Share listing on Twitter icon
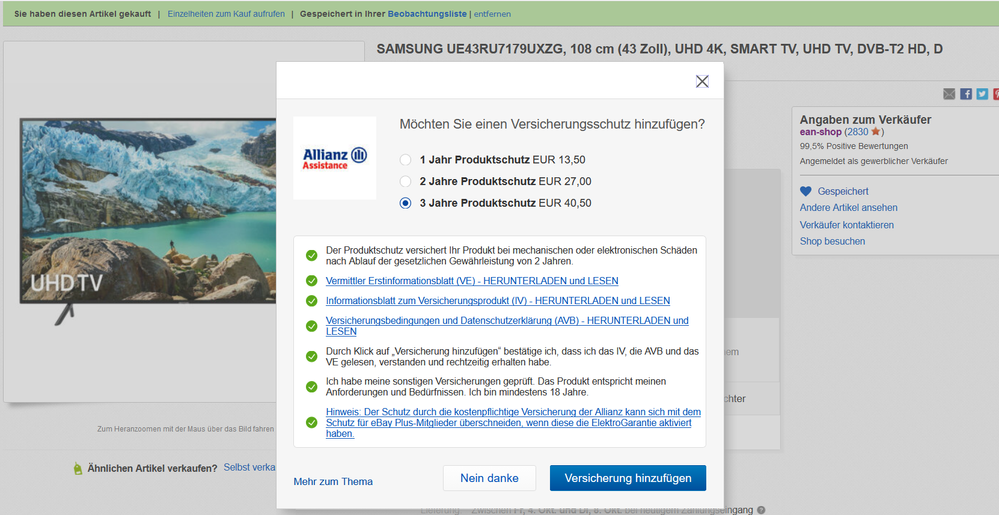This screenshot has width=999, height=515. (982, 94)
